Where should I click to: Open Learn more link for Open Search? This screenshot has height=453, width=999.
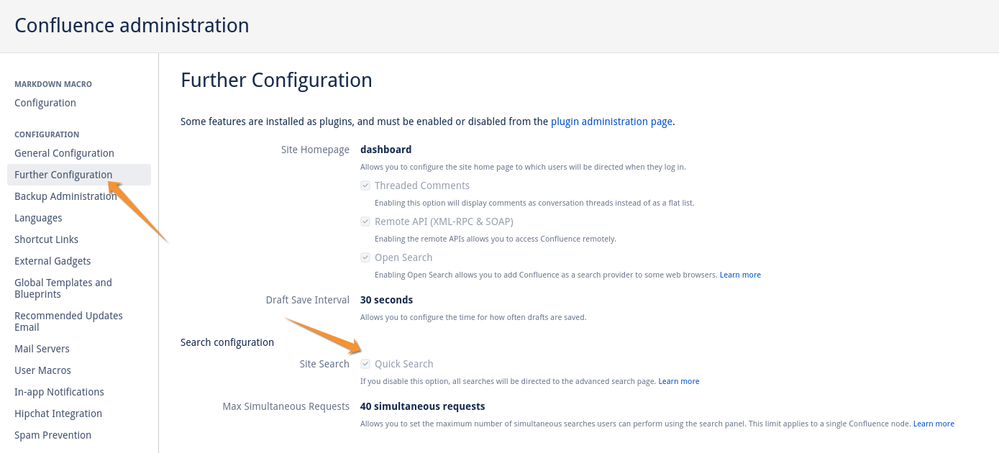tap(740, 275)
